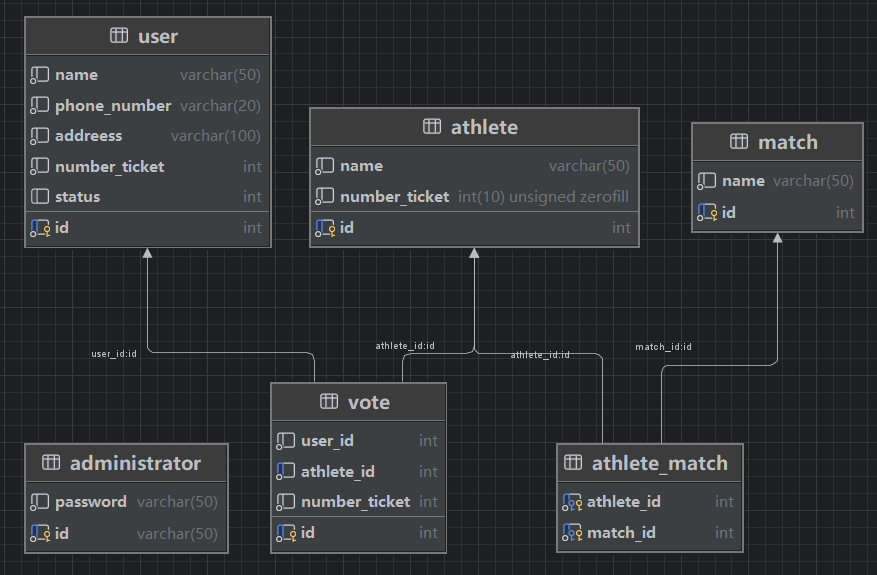Screen dimensions: 877x575
Task: Click the table icon in the vote header
Action: coord(329,402)
